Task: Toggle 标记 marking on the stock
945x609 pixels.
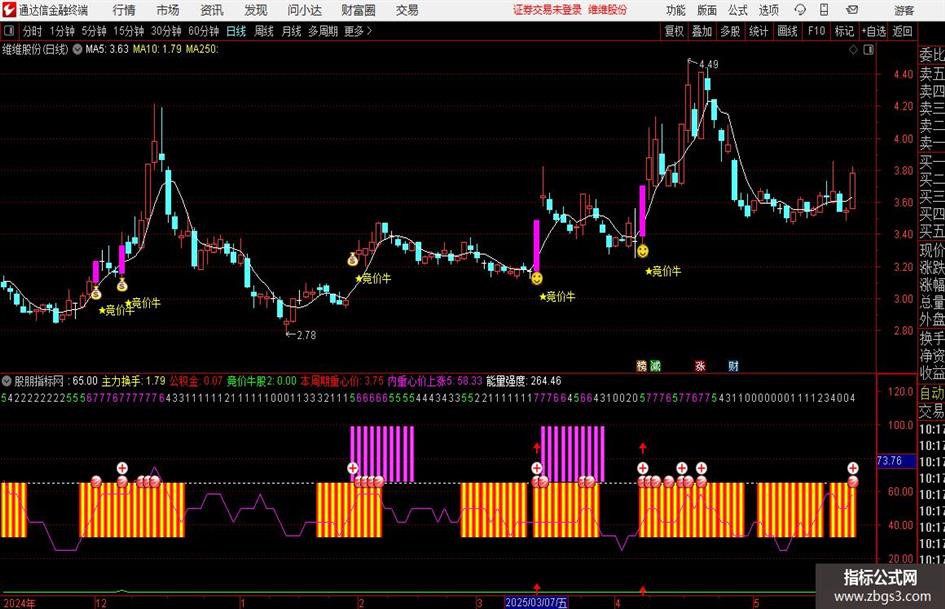Action: [844, 31]
